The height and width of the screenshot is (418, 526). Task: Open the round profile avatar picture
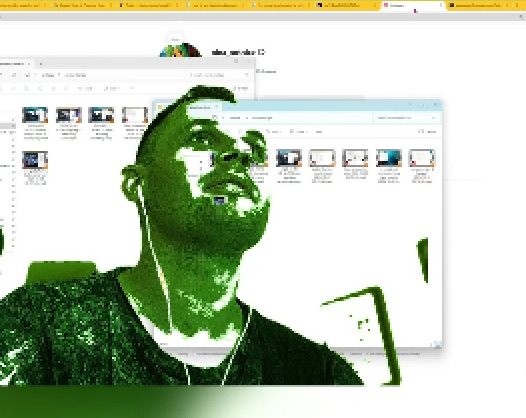coord(180,50)
